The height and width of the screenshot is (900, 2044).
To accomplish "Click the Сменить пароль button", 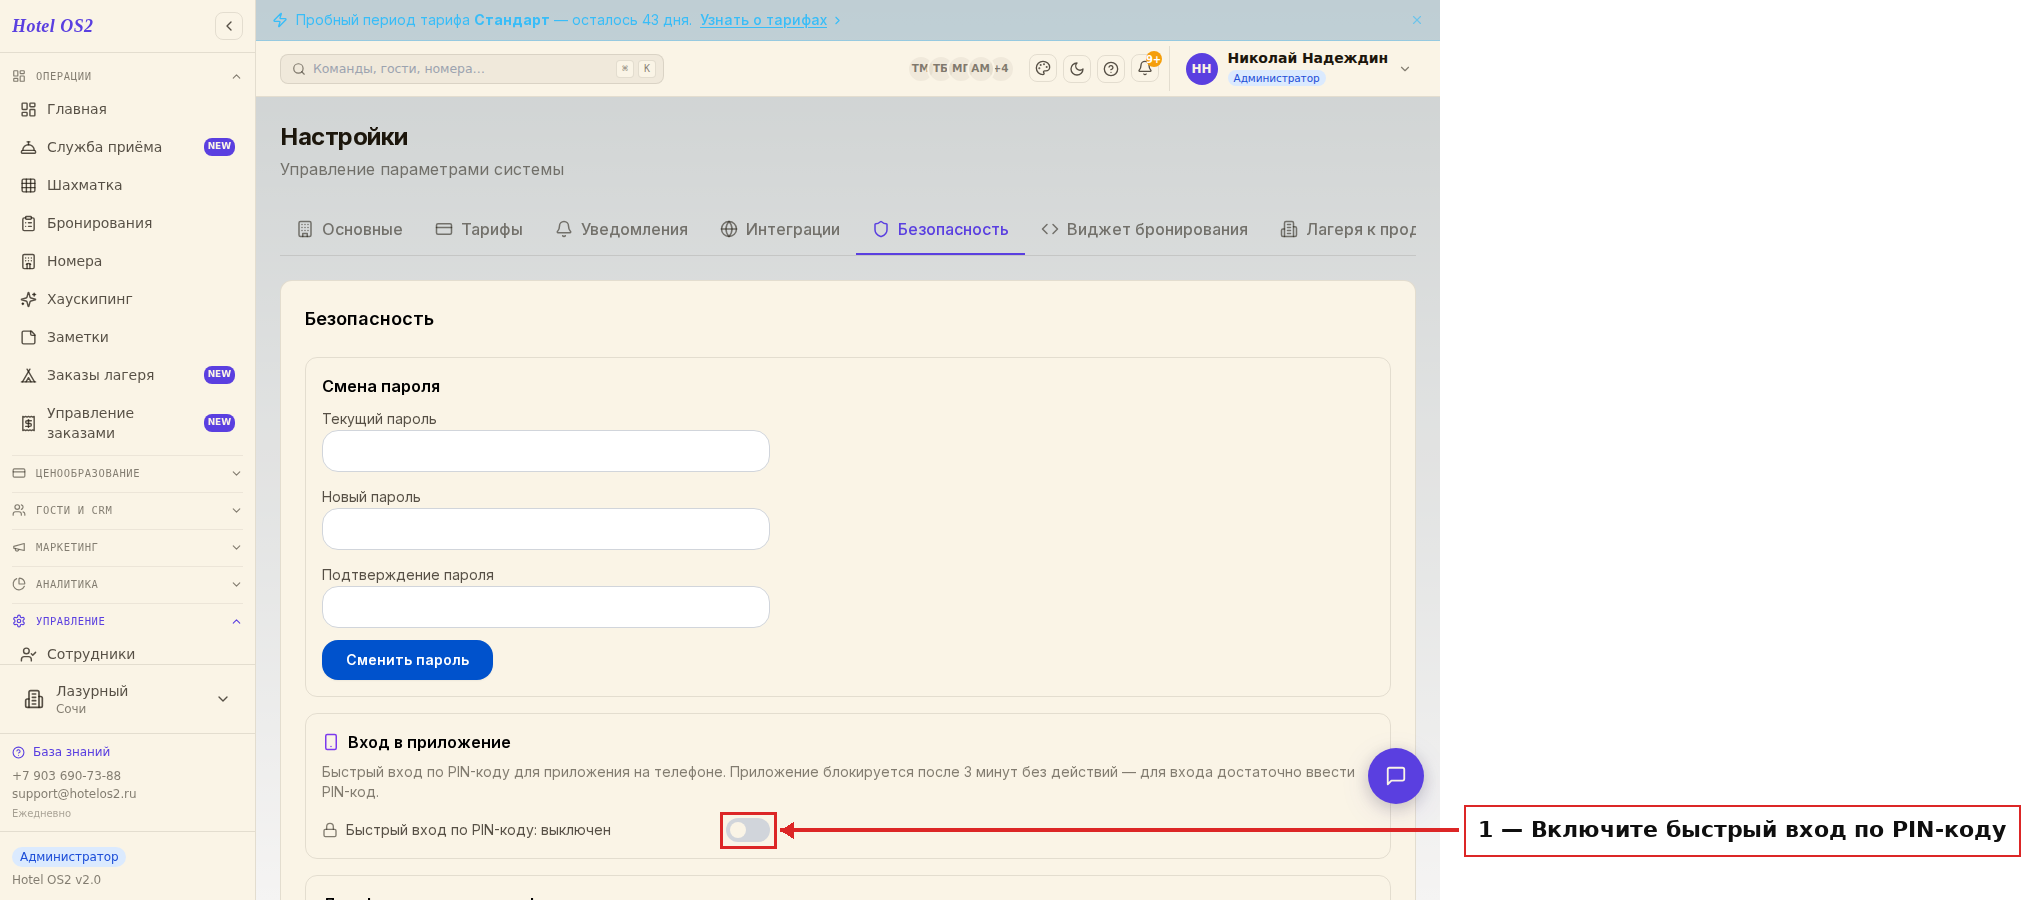I will coord(407,660).
